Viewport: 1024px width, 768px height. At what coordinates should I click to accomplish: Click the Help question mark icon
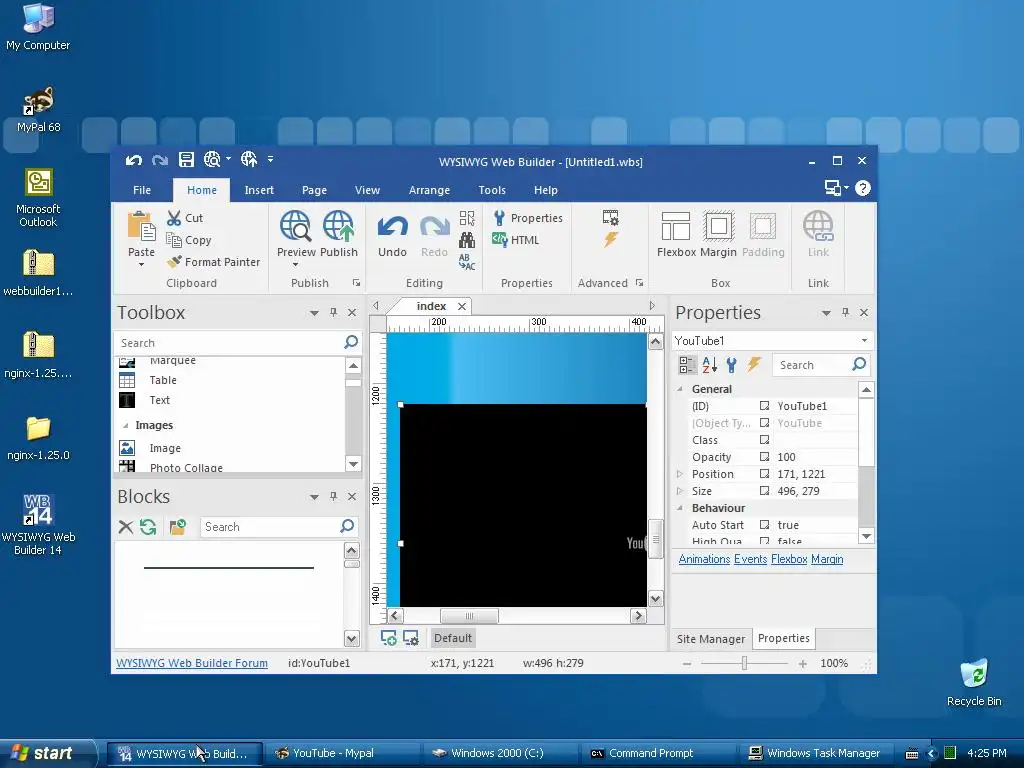[863, 189]
